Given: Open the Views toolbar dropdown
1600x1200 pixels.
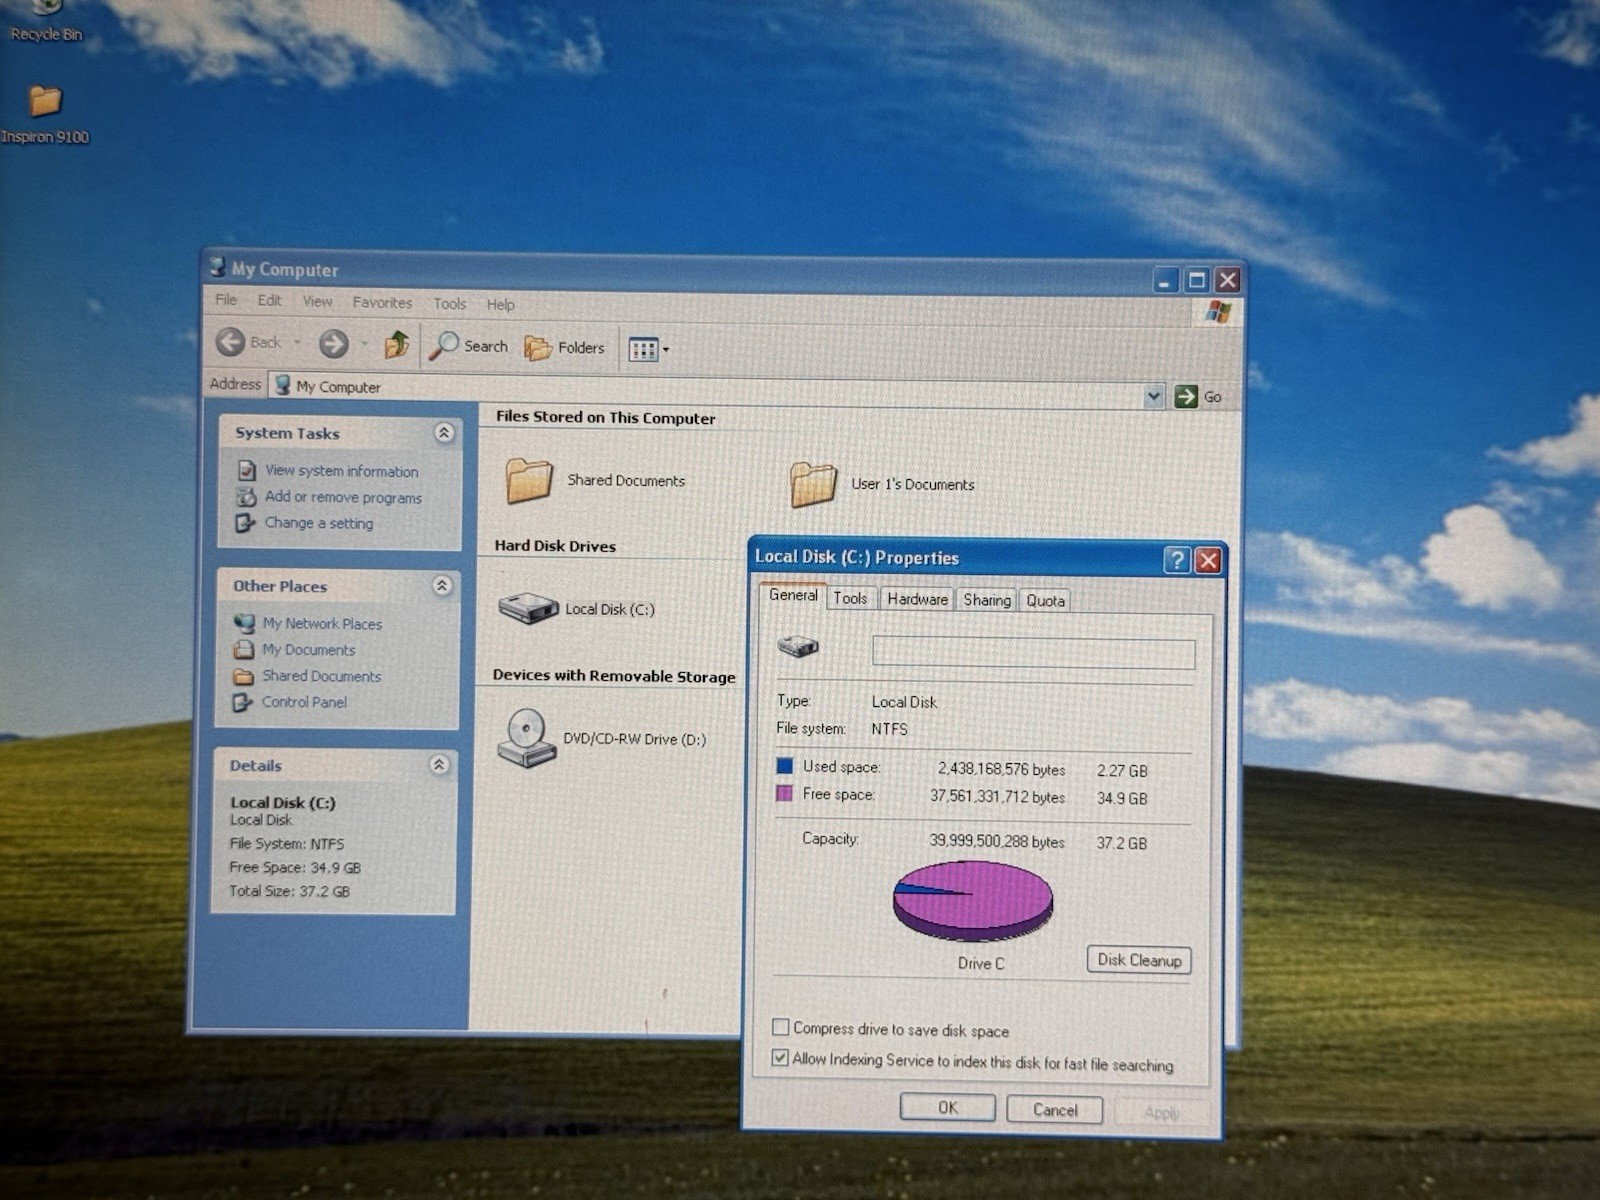Looking at the screenshot, I should [649, 349].
